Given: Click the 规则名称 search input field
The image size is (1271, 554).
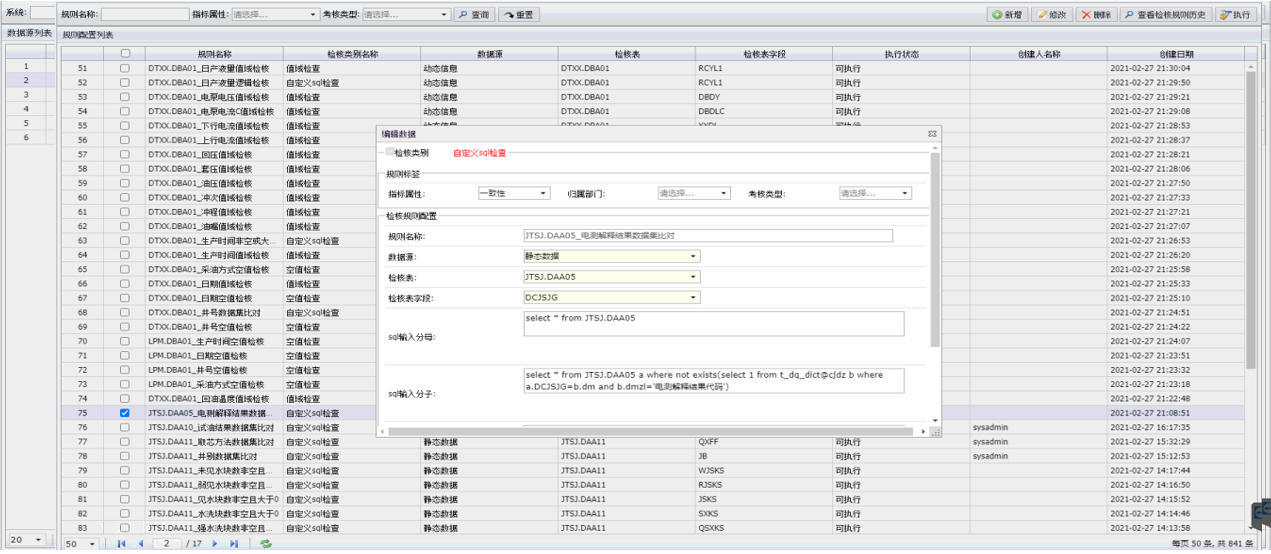Looking at the screenshot, I should click(144, 15).
